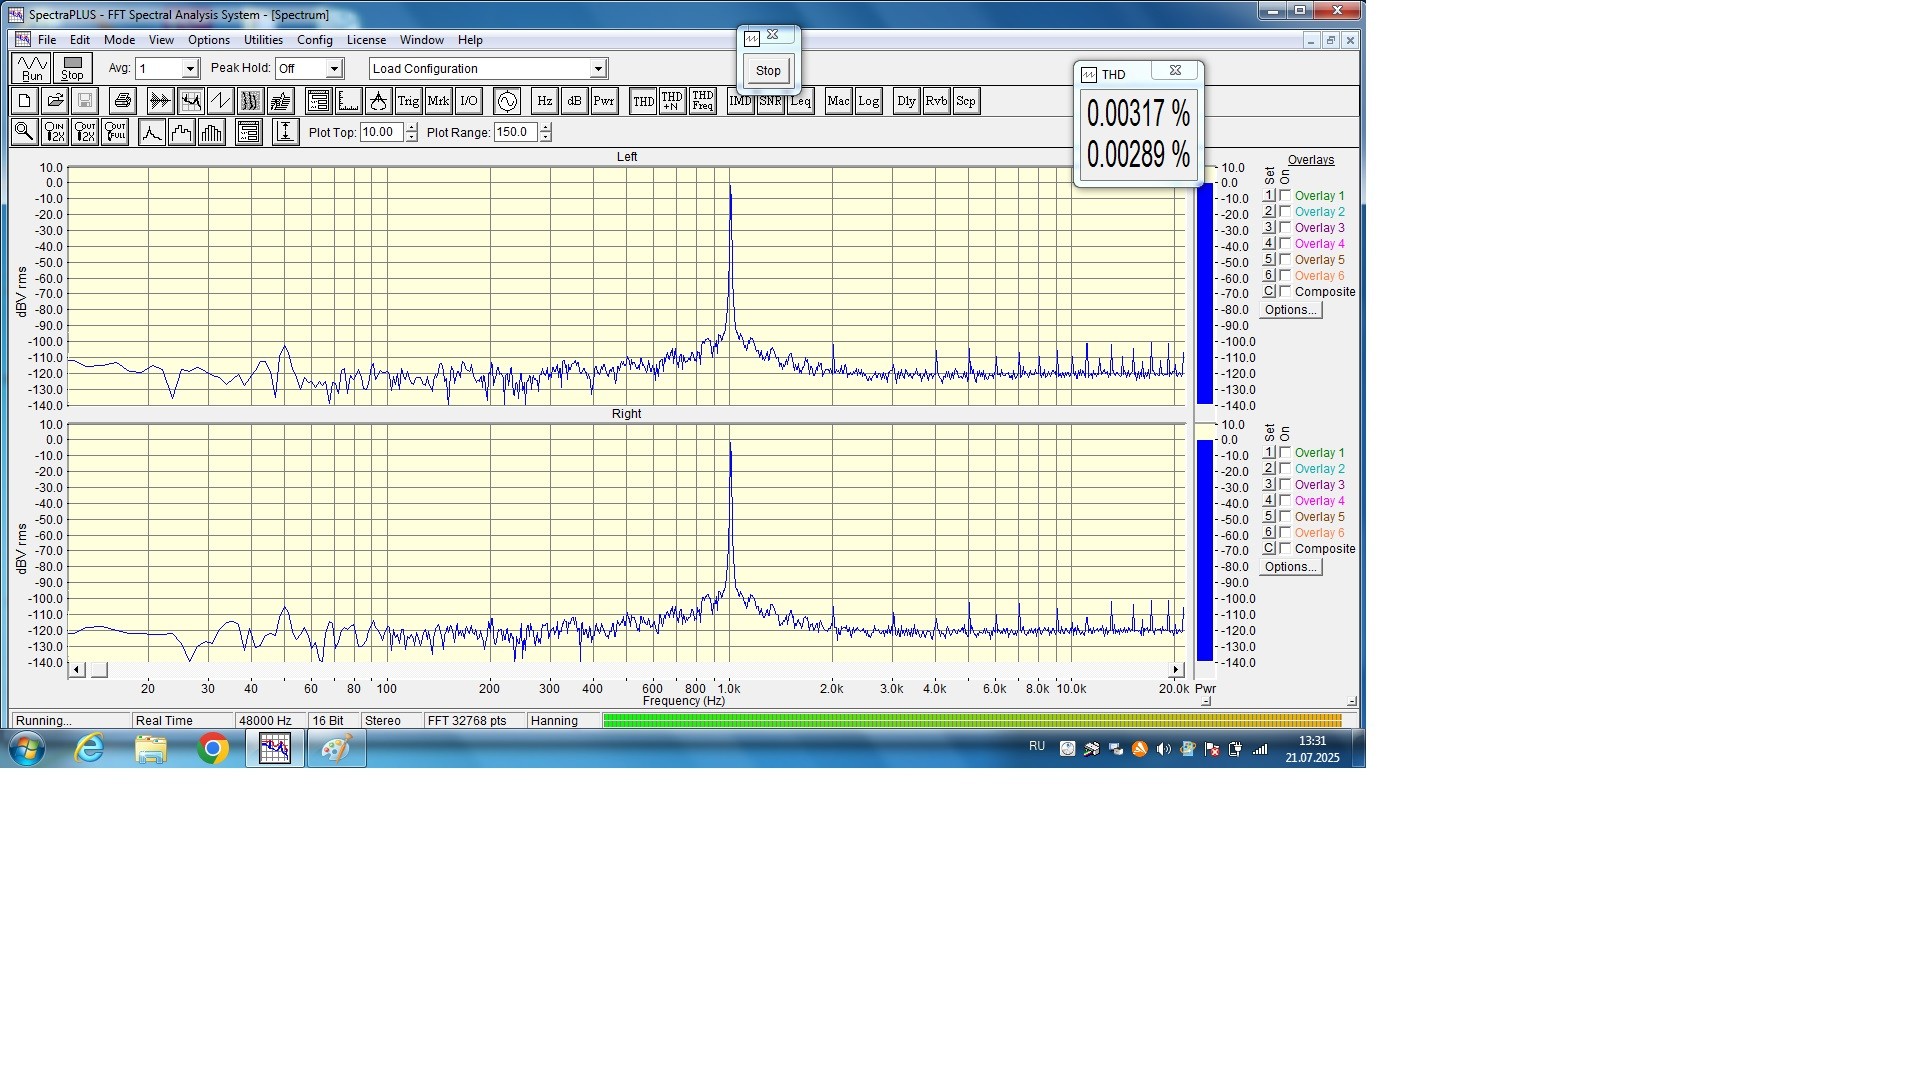Enable Overlay 1 on Left channel
Viewport: 1920px width, 1079px height.
(1285, 196)
